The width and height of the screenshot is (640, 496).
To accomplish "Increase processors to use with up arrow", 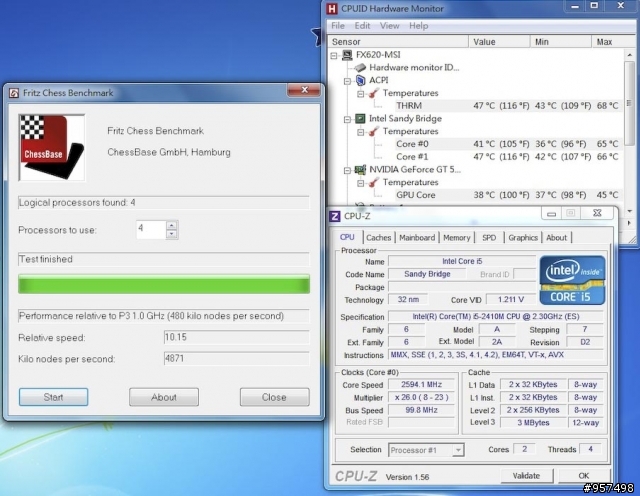I will 172,225.
